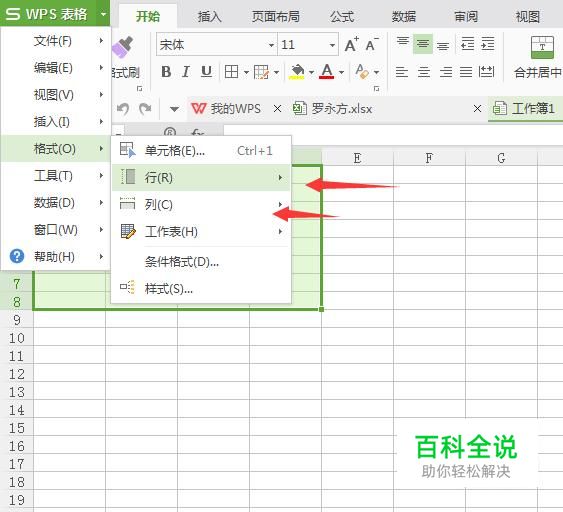Choose 样式(S)... option
This screenshot has height=512, width=563.
tap(201, 289)
